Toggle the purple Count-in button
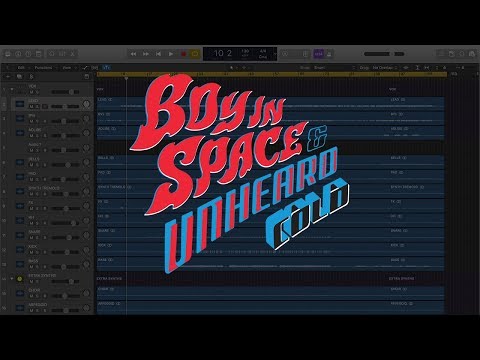 pos(319,54)
